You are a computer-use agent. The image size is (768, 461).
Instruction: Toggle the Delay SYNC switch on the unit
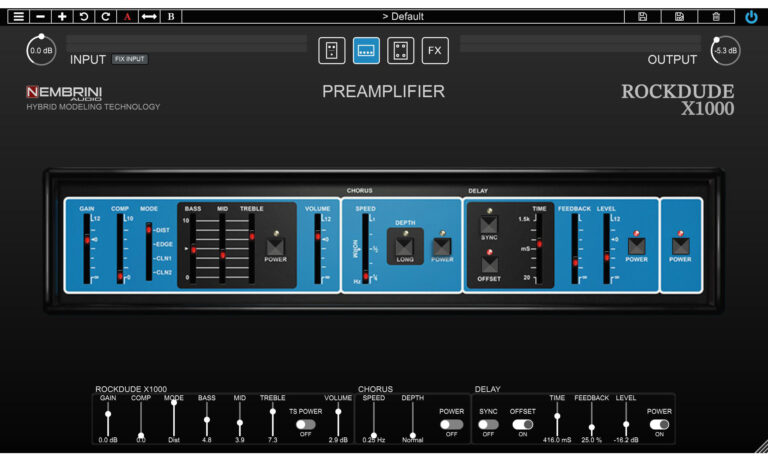point(488,224)
